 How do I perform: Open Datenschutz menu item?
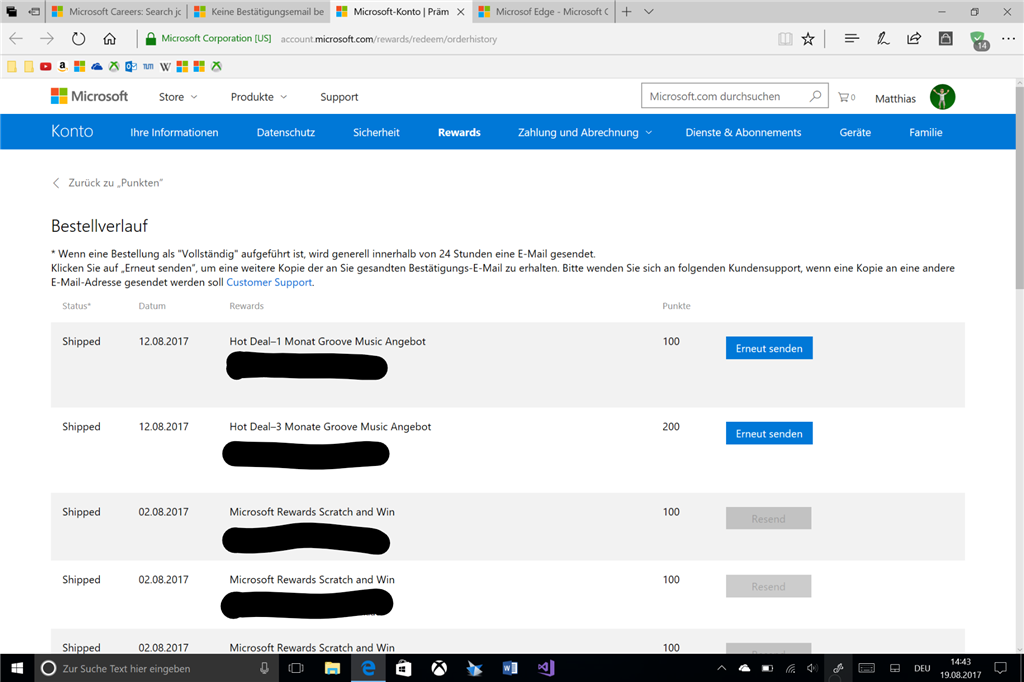tap(285, 132)
